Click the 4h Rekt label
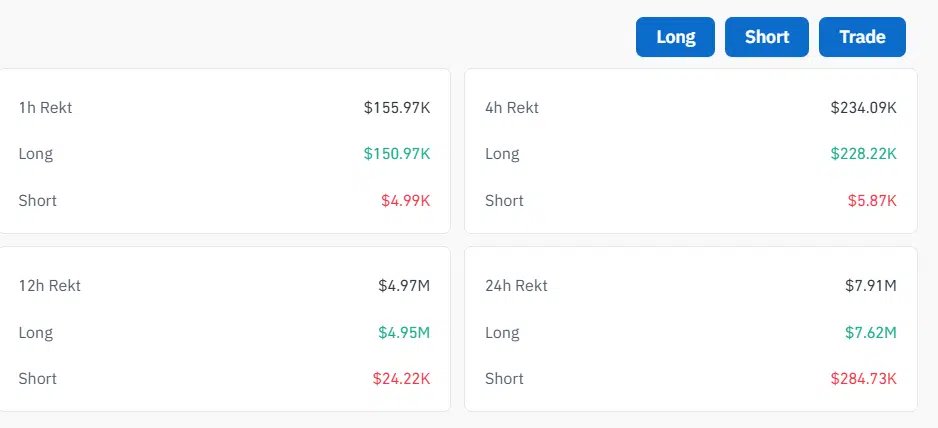This screenshot has width=938, height=428. (x=512, y=108)
